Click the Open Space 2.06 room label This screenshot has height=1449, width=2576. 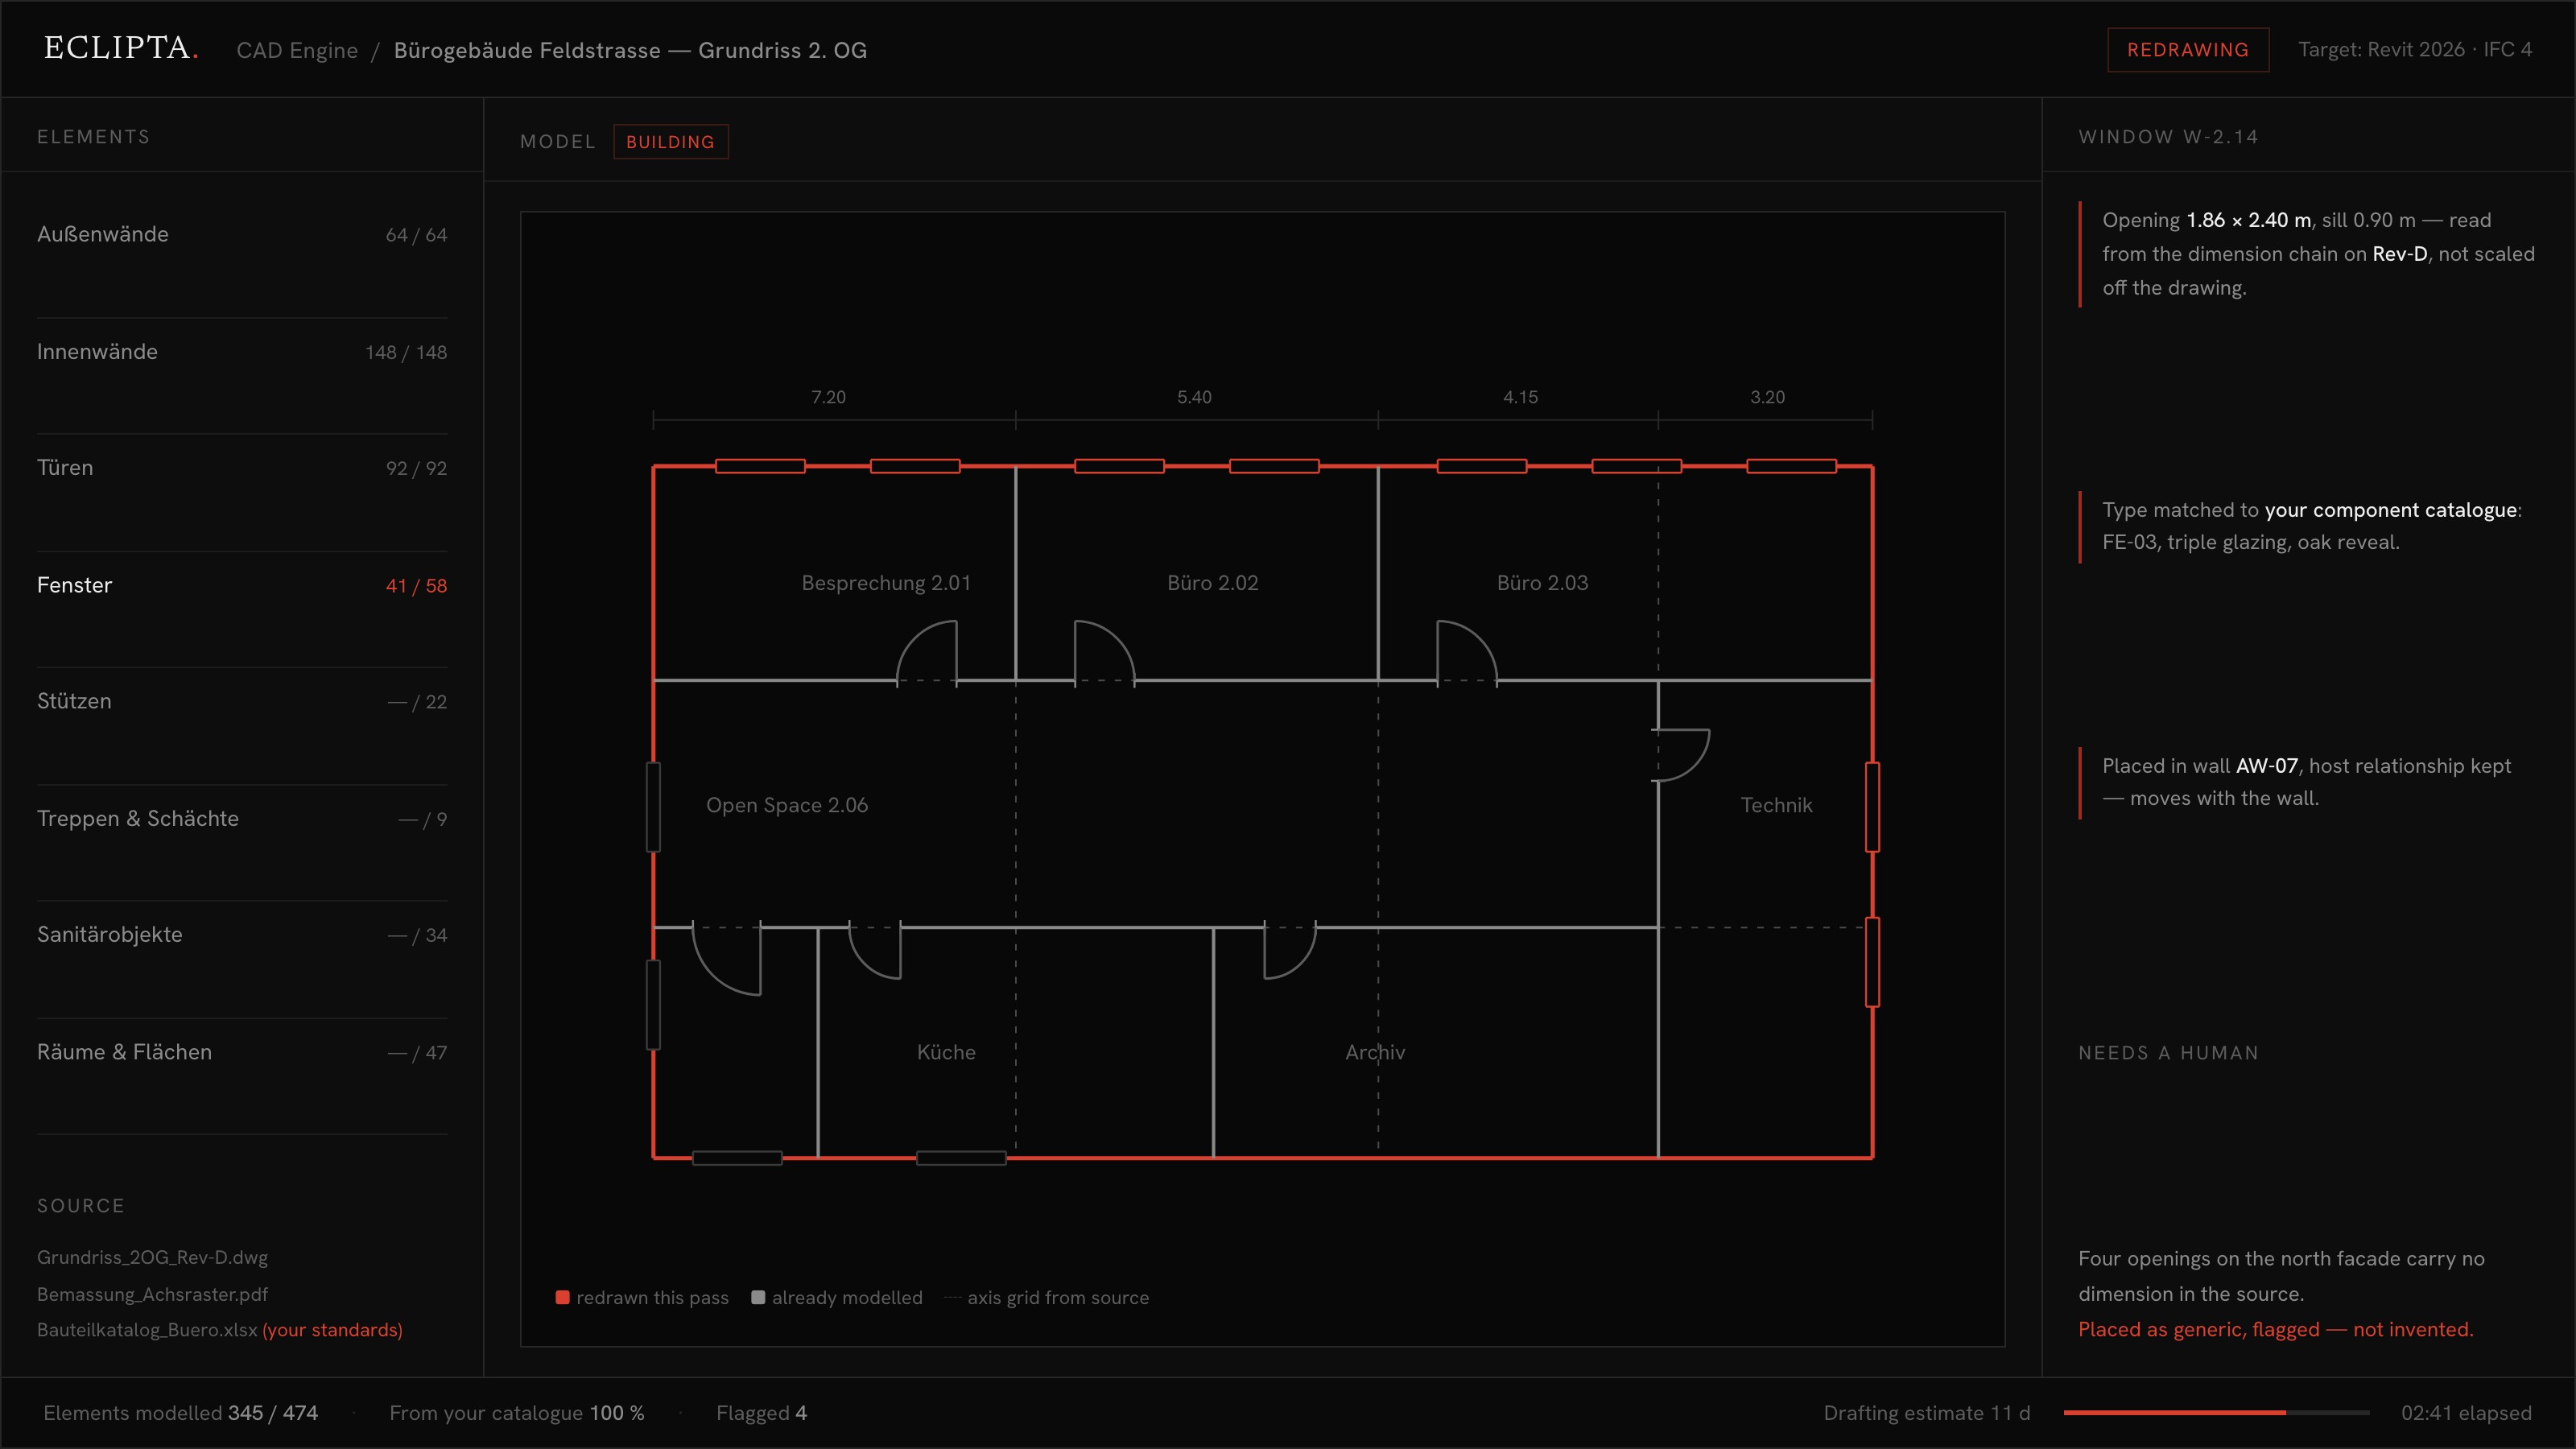[787, 805]
